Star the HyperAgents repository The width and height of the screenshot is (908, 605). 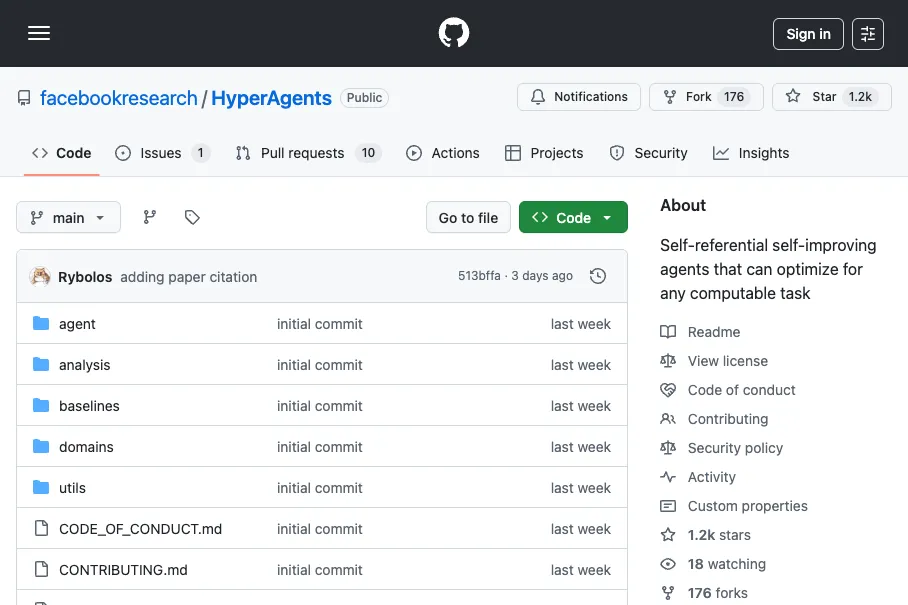tap(830, 97)
